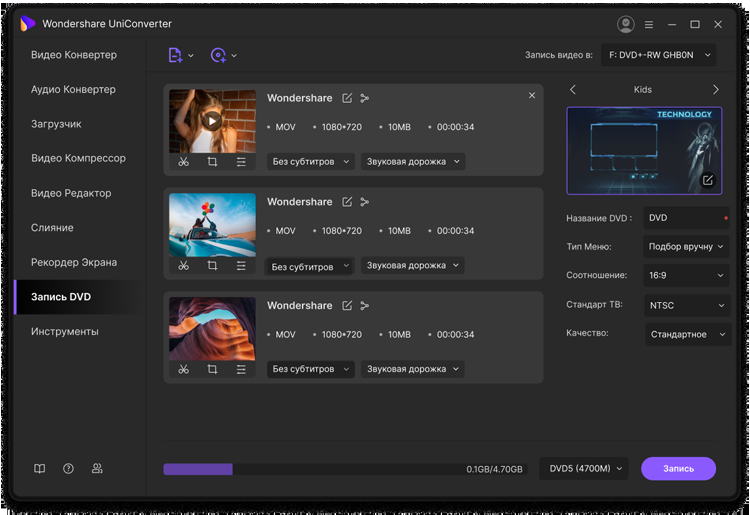Trim the second video with scissors icon
The height and width of the screenshot is (515, 750).
(x=184, y=265)
